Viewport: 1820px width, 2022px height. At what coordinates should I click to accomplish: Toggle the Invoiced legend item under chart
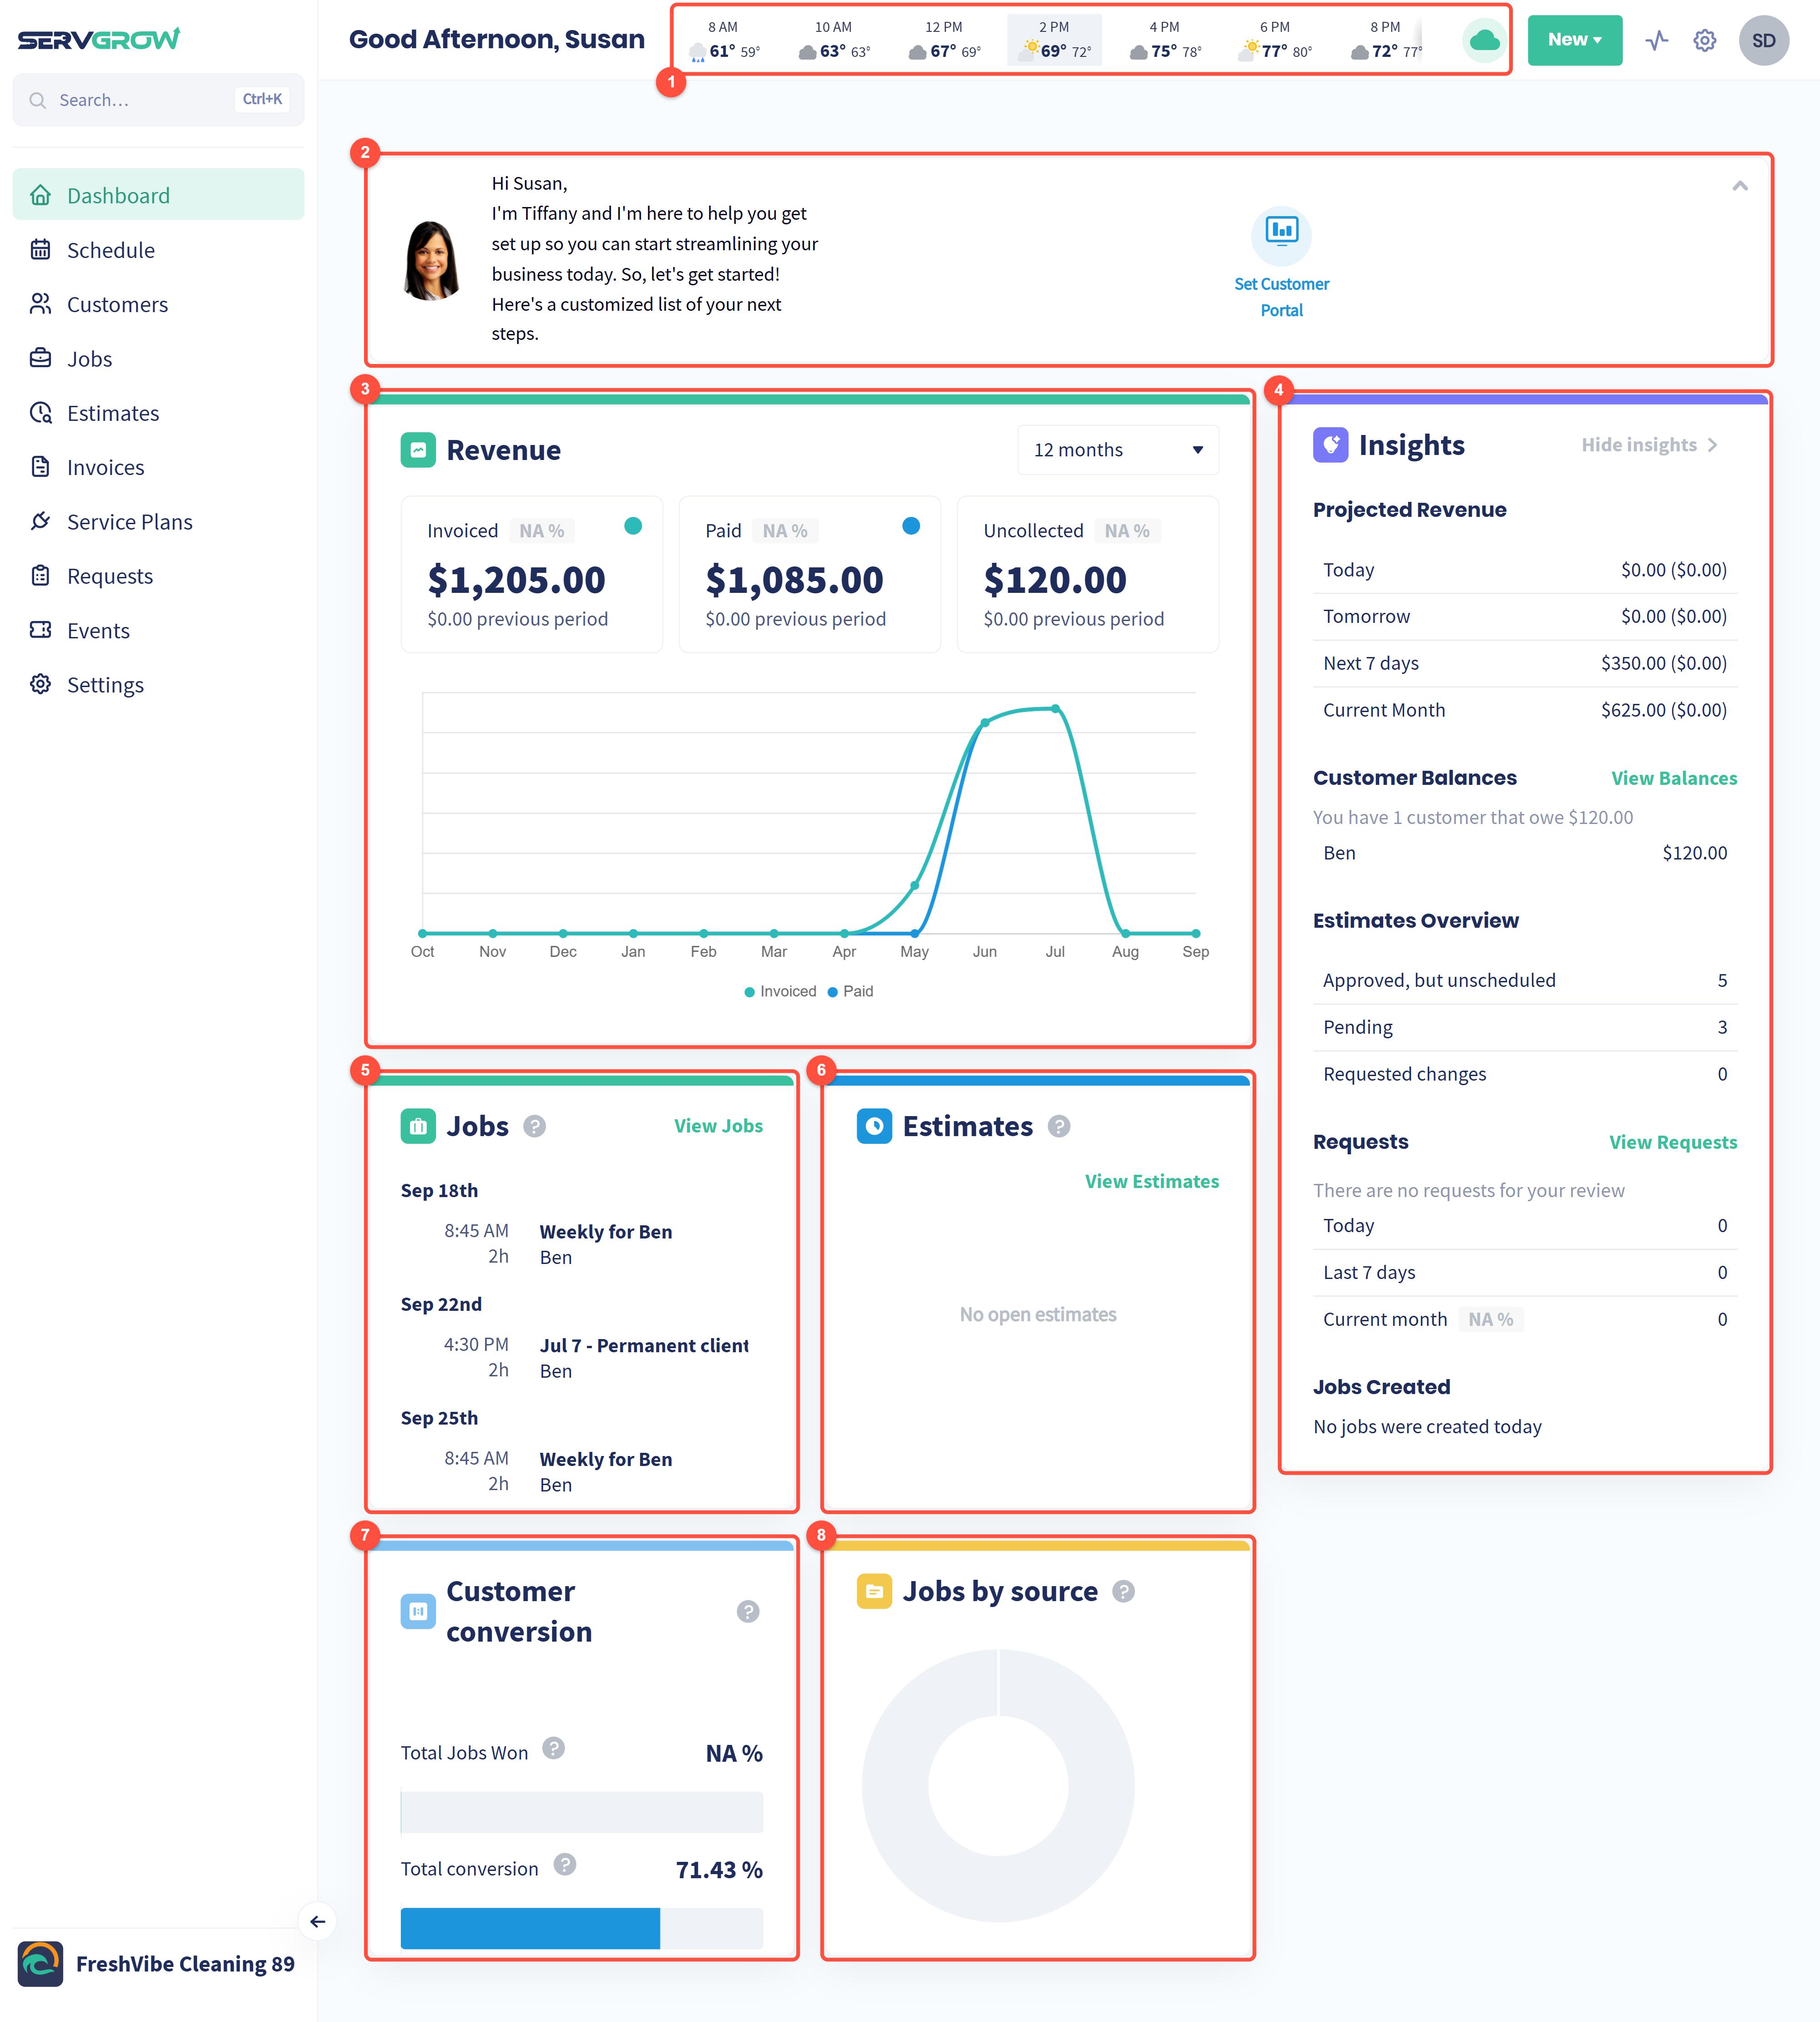[x=780, y=991]
